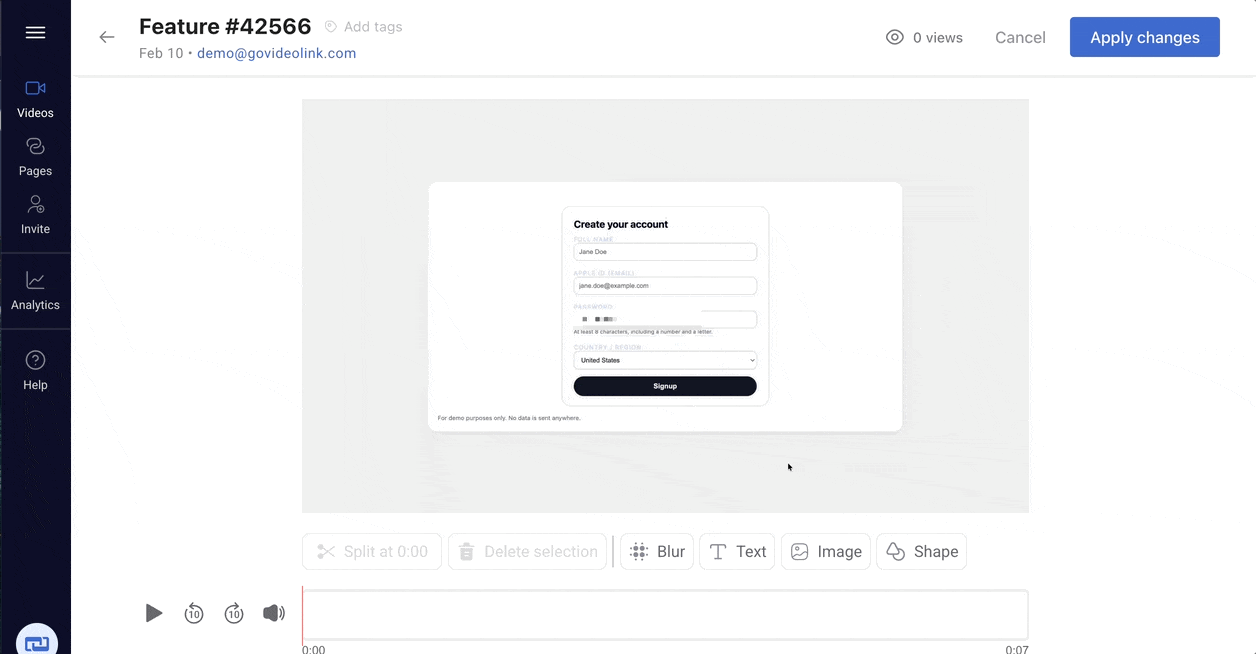Image resolution: width=1256 pixels, height=654 pixels.
Task: Mute the video audio
Action: click(274, 613)
